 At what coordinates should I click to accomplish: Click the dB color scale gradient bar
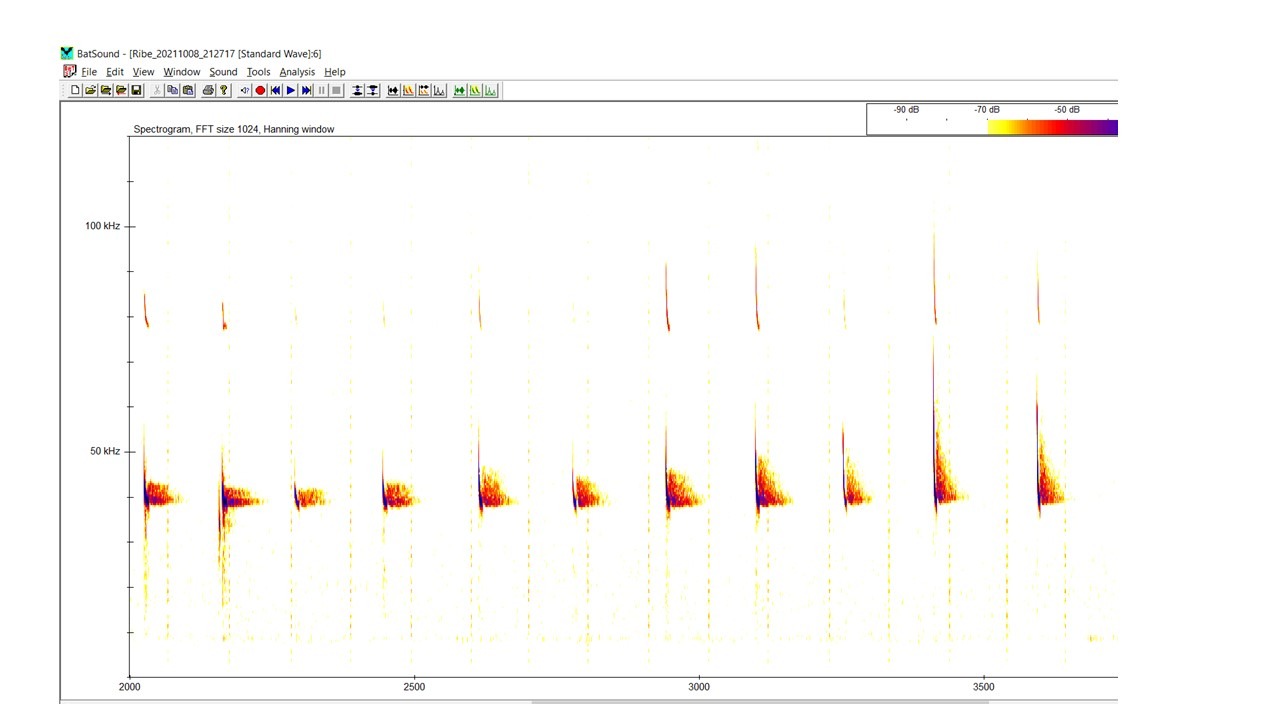[x=1051, y=127]
